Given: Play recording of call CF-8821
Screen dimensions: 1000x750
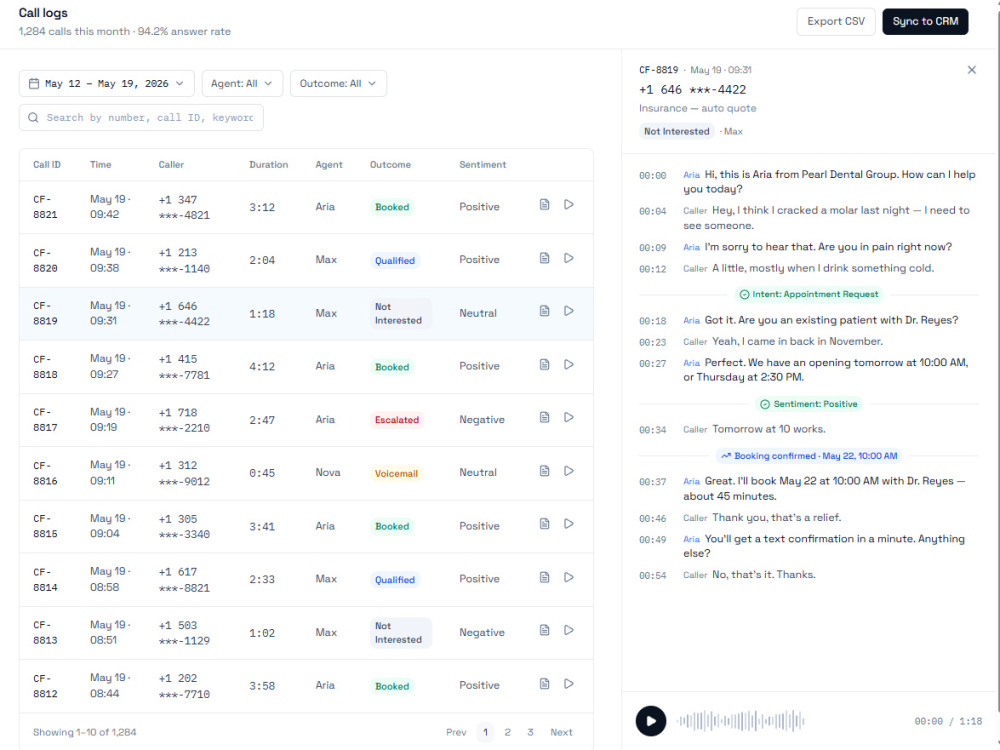Looking at the screenshot, I should 569,205.
